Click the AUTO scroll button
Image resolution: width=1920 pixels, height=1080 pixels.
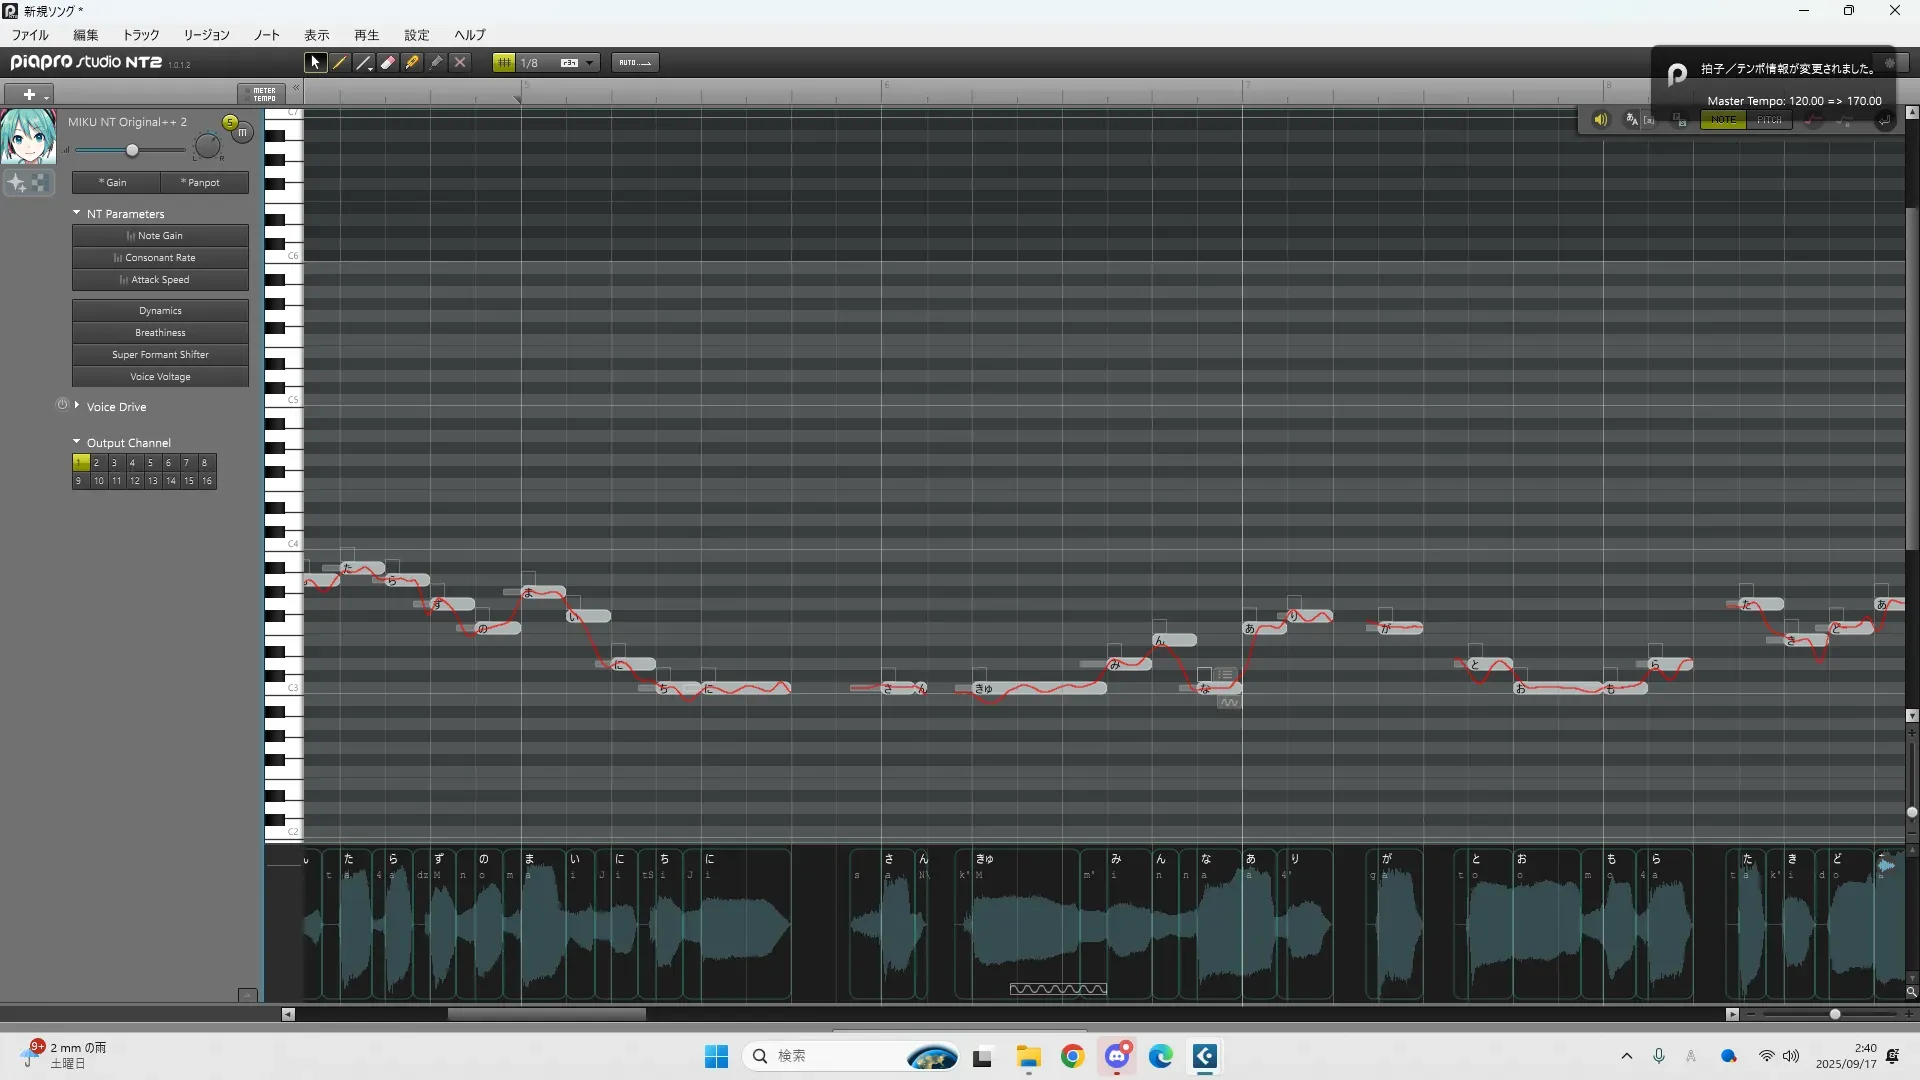(634, 62)
